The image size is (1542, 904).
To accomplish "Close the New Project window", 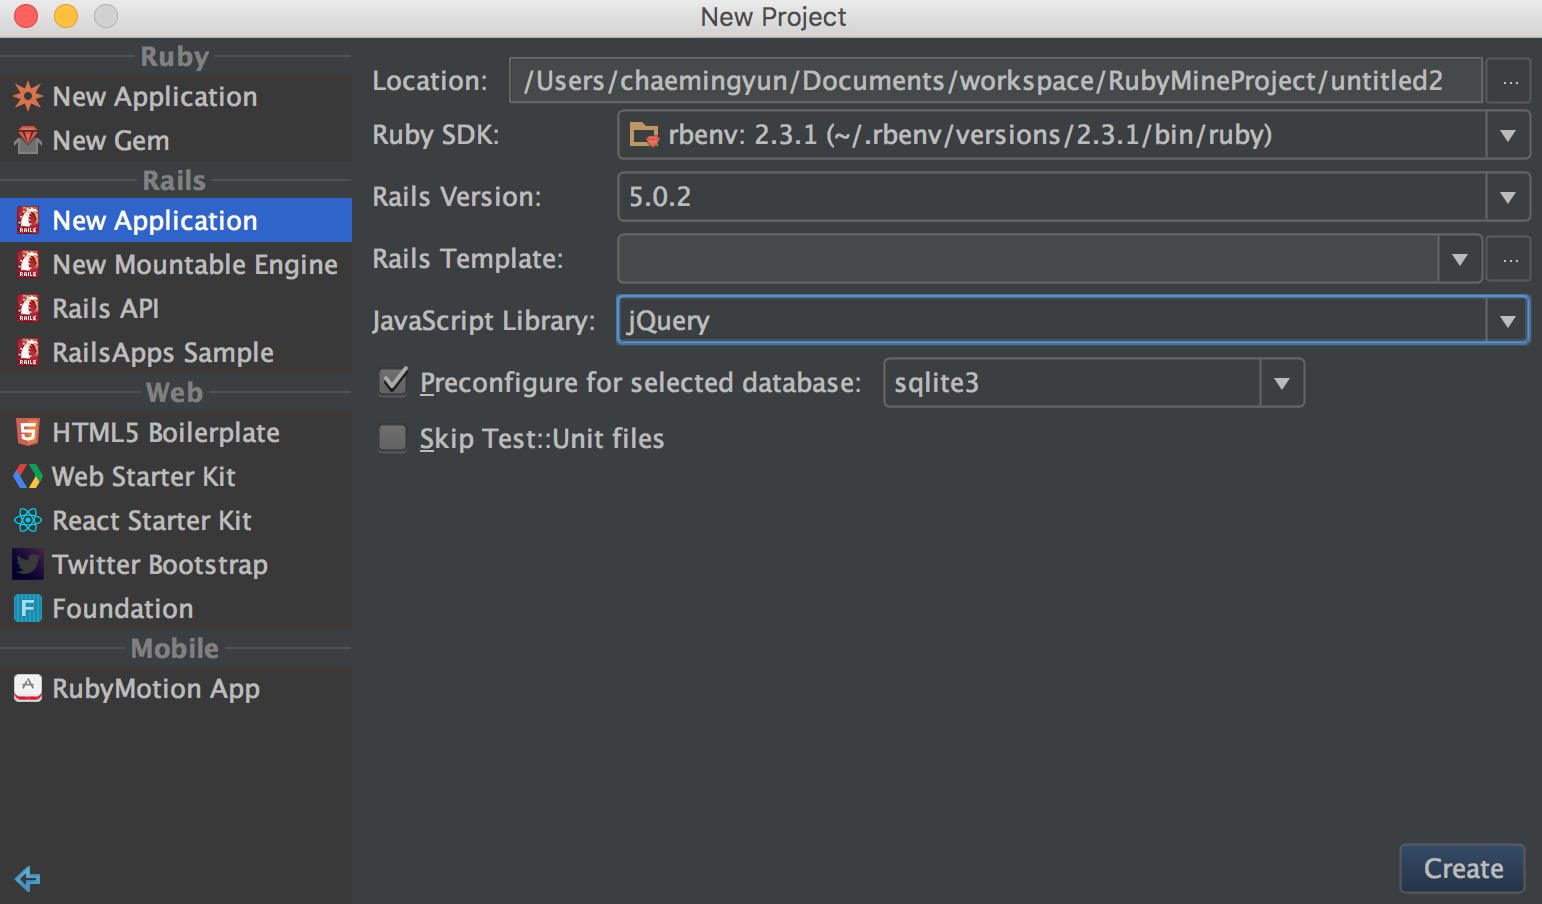I will click(26, 16).
